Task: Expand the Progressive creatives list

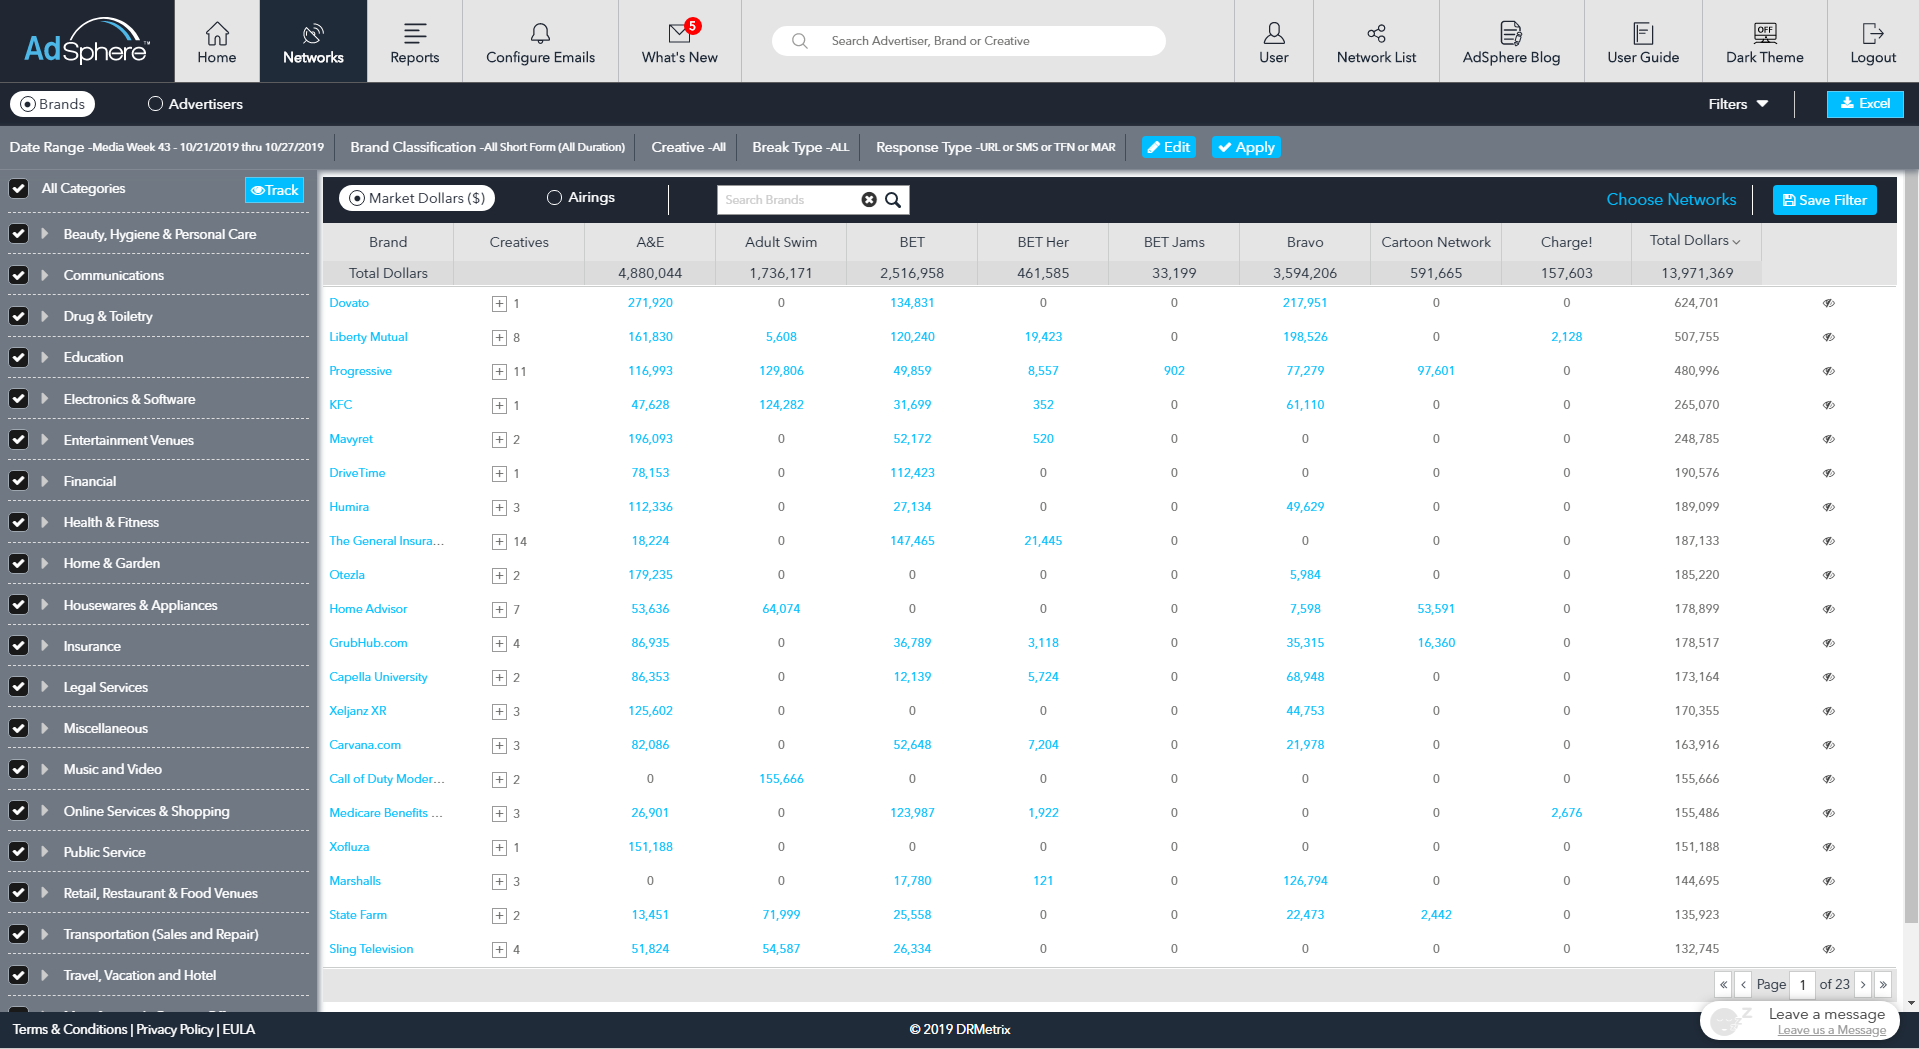Action: (499, 372)
